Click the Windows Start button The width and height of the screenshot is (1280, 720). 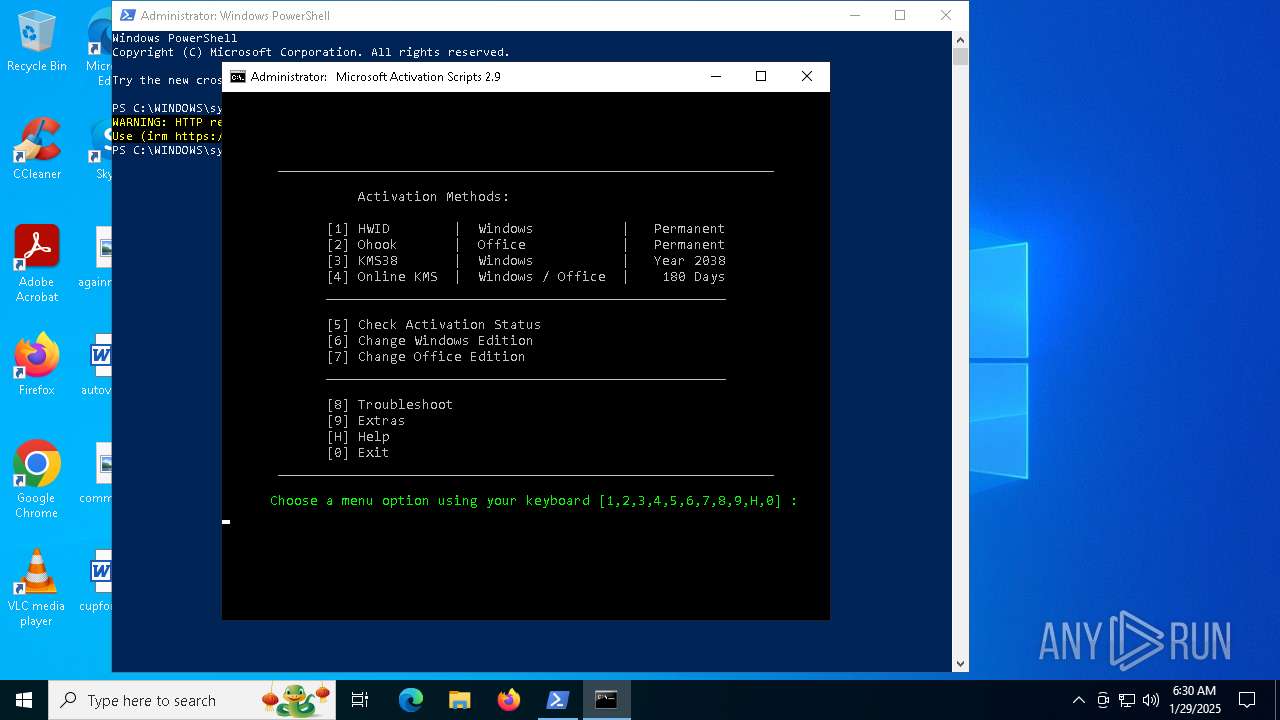click(24, 700)
